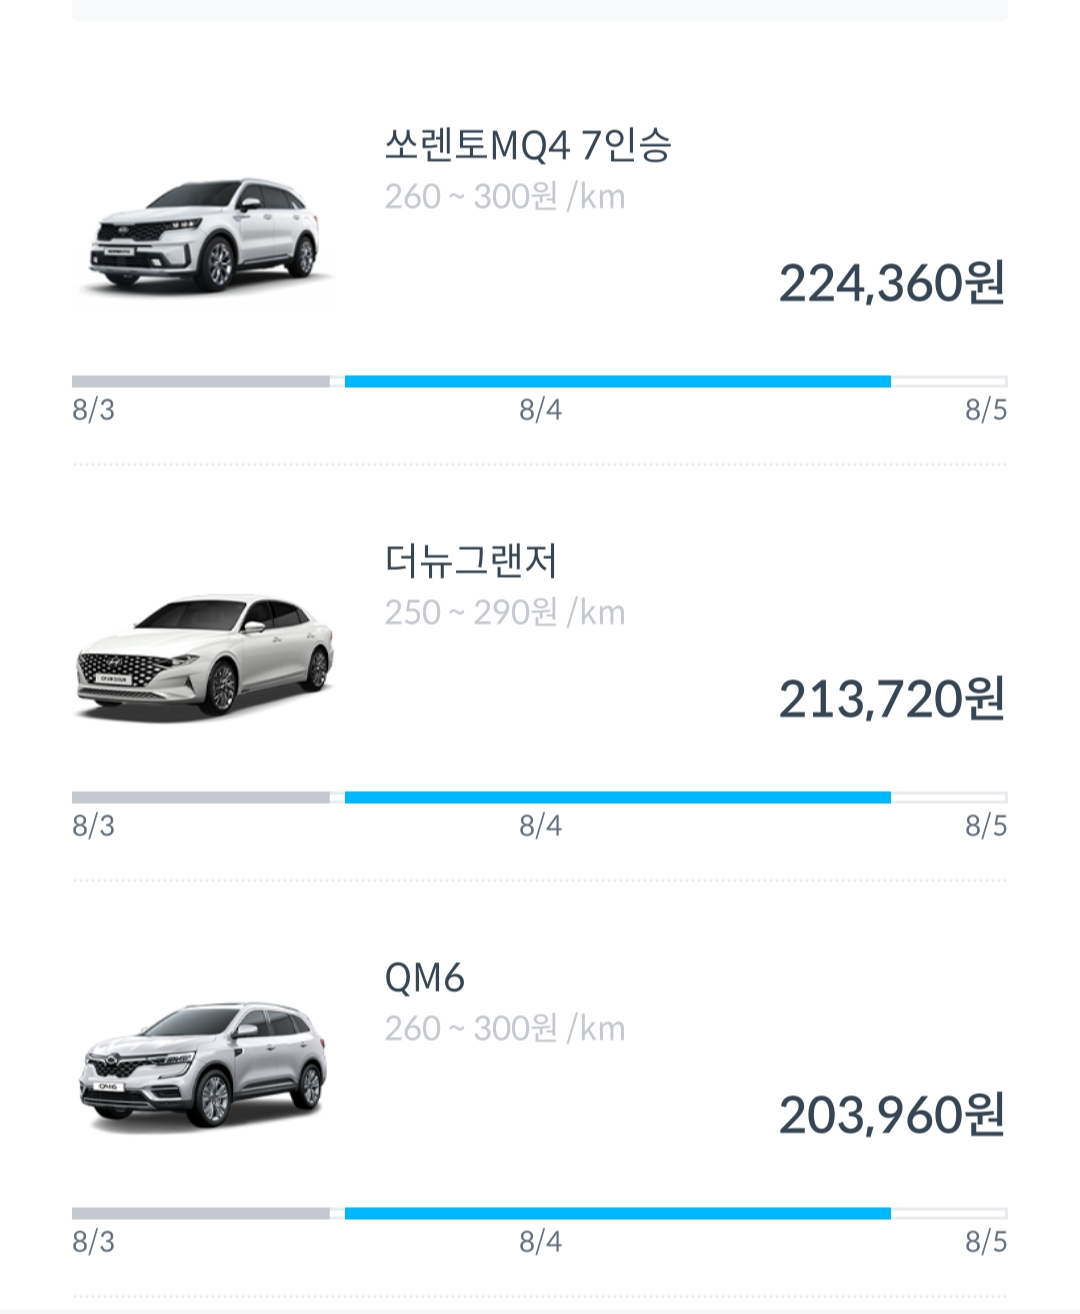Viewport: 1080px width, 1314px height.
Task: Click the blue reservation bar for QM6
Action: tap(618, 1213)
